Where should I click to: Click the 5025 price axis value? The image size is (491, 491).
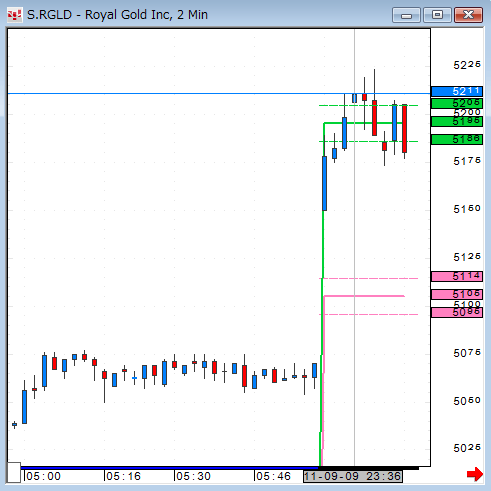[x=467, y=448]
